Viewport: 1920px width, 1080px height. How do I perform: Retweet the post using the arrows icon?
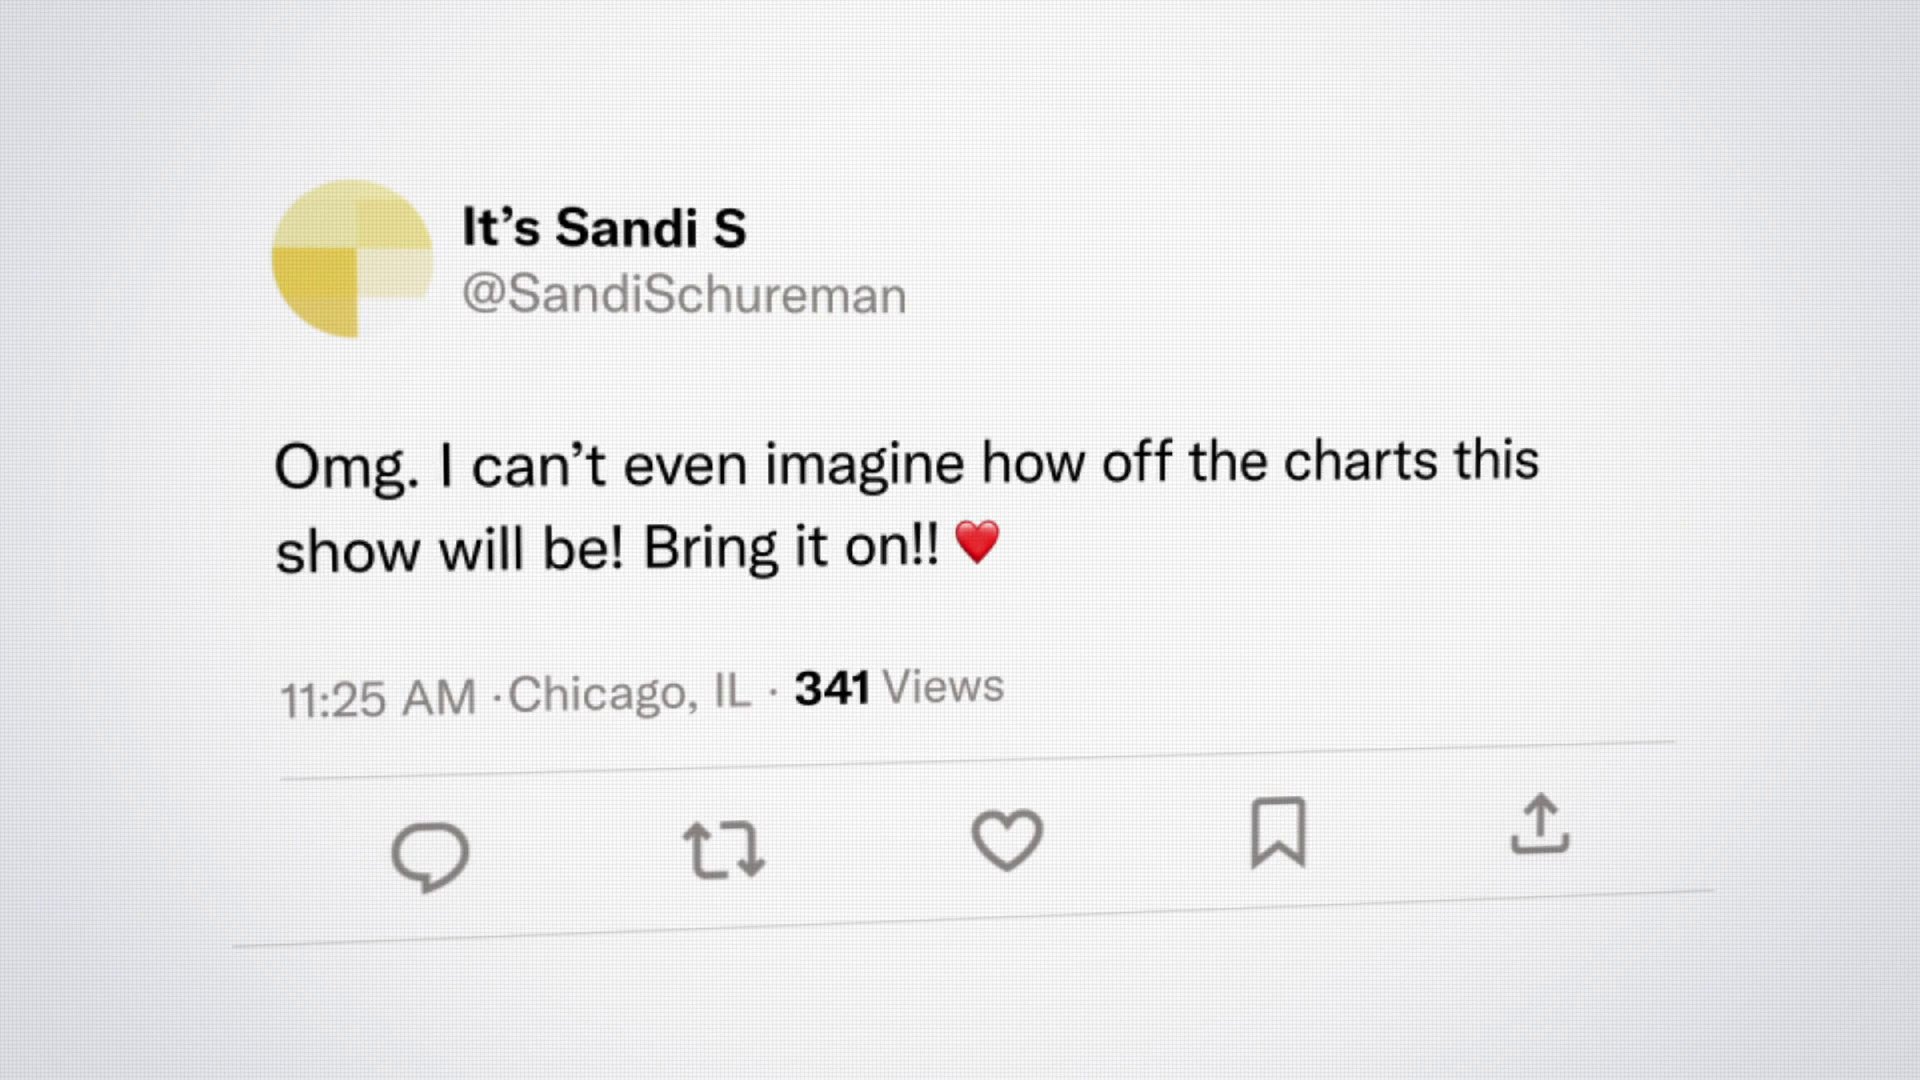pos(724,850)
